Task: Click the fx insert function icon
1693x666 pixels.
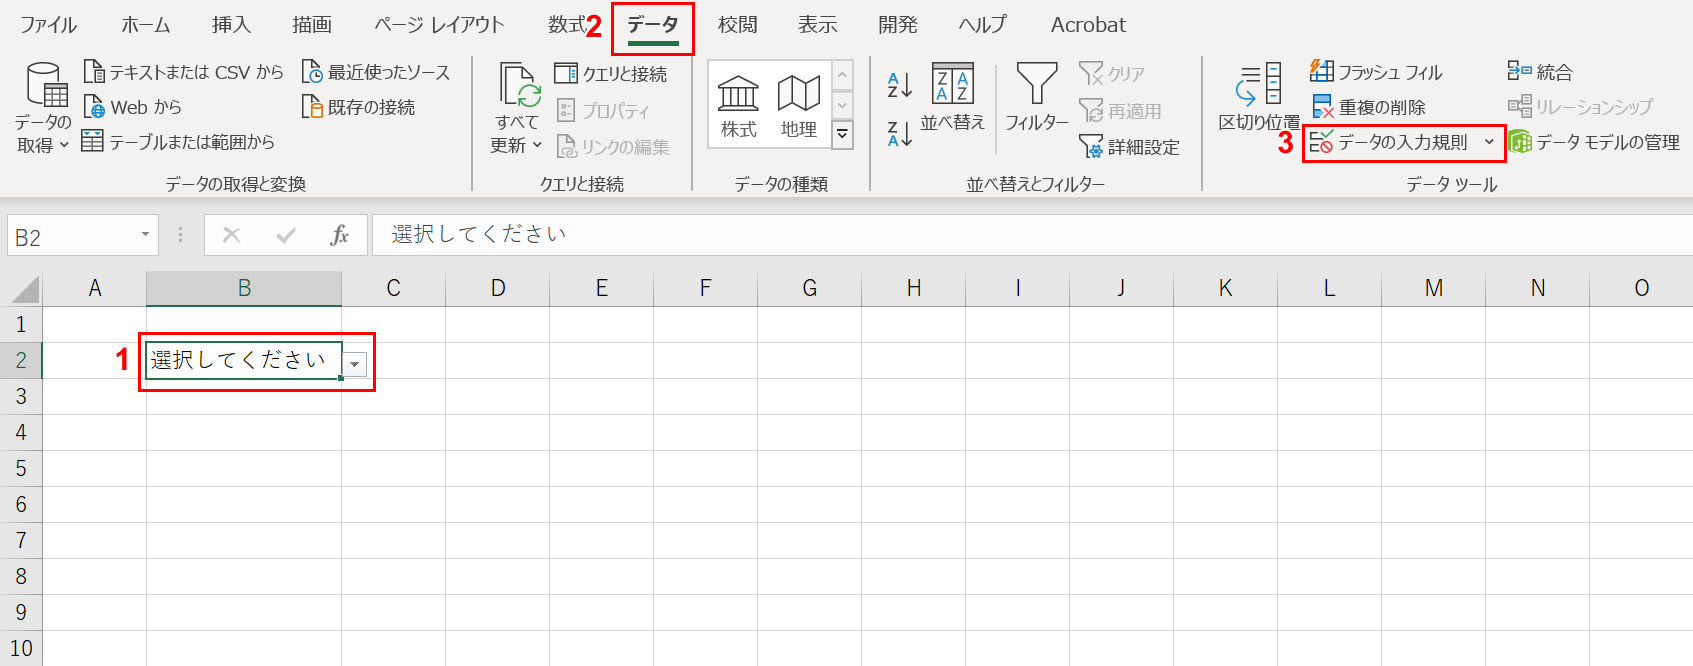Action: click(x=339, y=235)
